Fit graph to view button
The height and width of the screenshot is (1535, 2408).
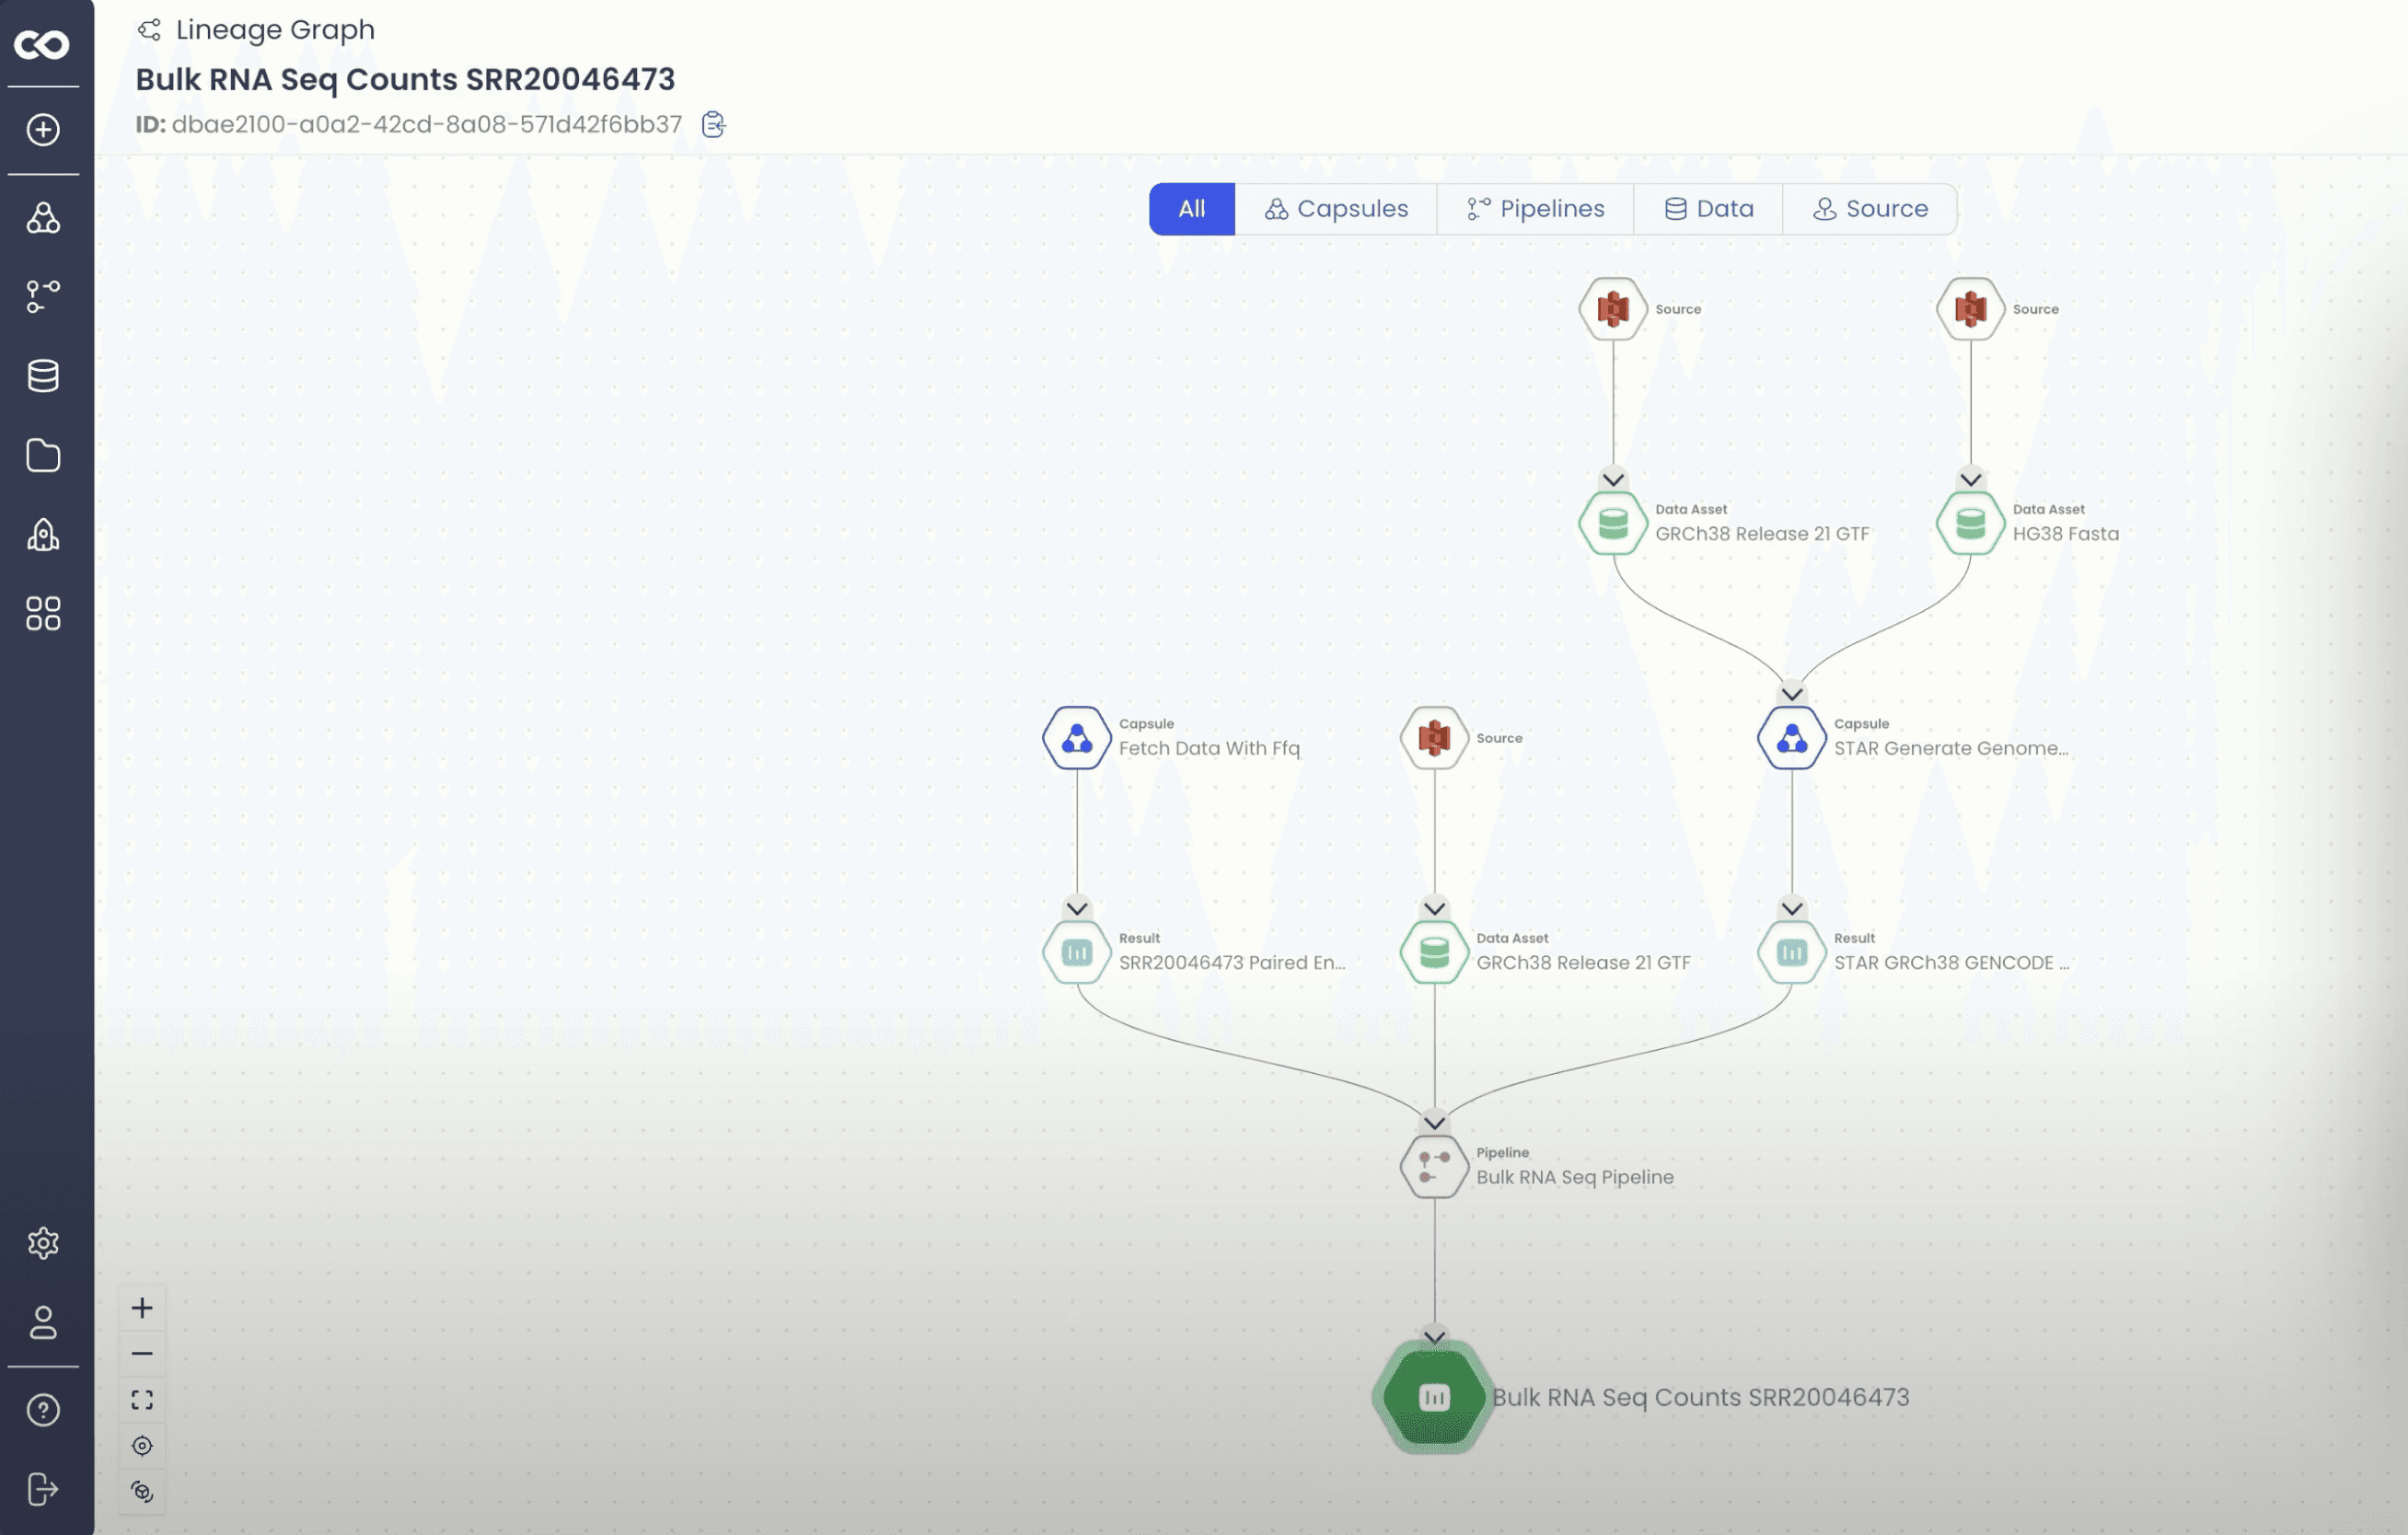pos(142,1400)
